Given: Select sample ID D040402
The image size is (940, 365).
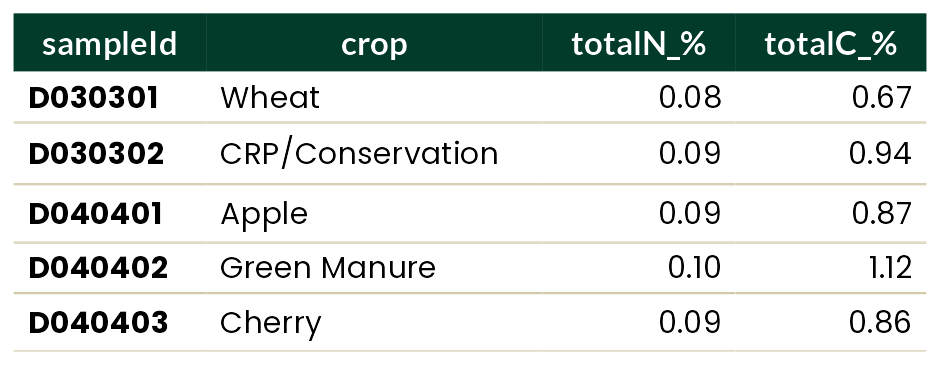Looking at the screenshot, I should 98,268.
